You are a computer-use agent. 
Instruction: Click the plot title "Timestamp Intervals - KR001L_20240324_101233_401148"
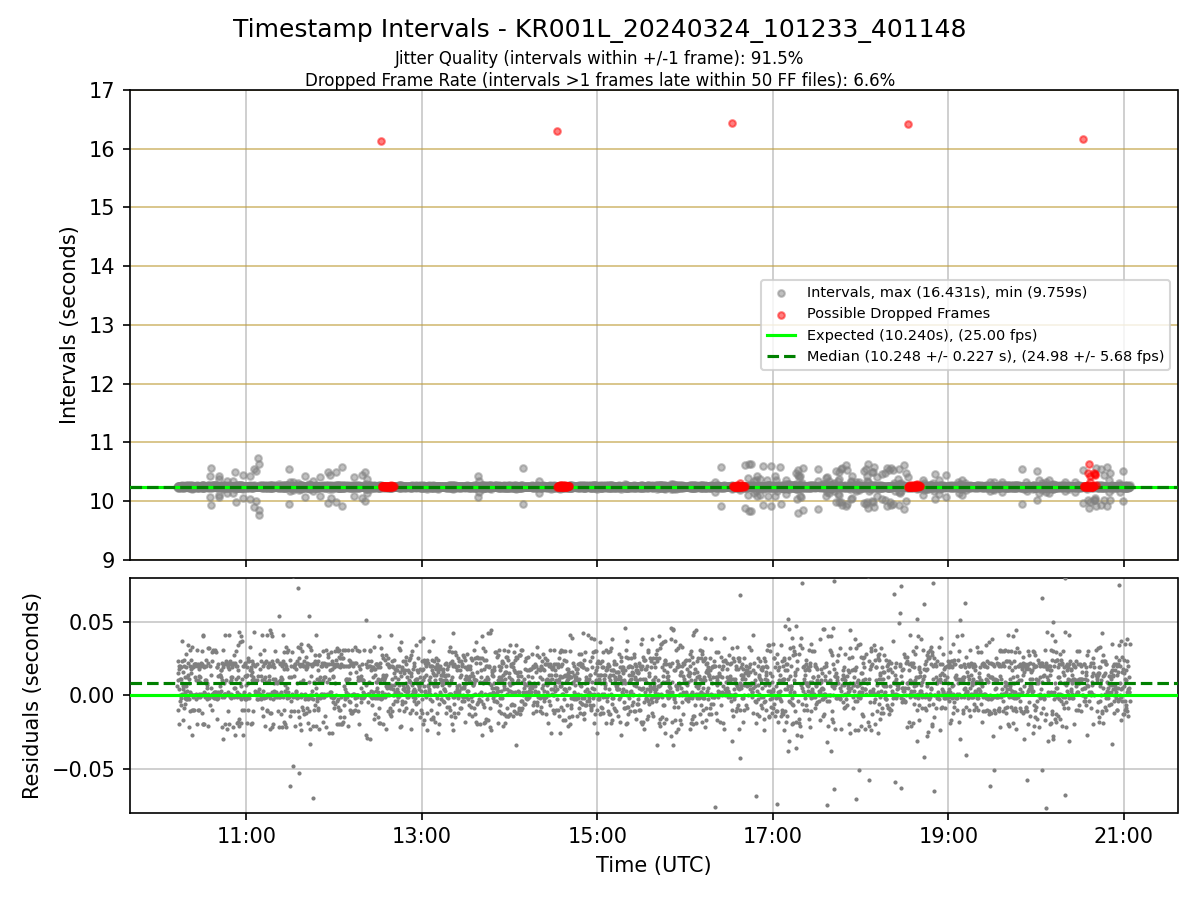599,29
